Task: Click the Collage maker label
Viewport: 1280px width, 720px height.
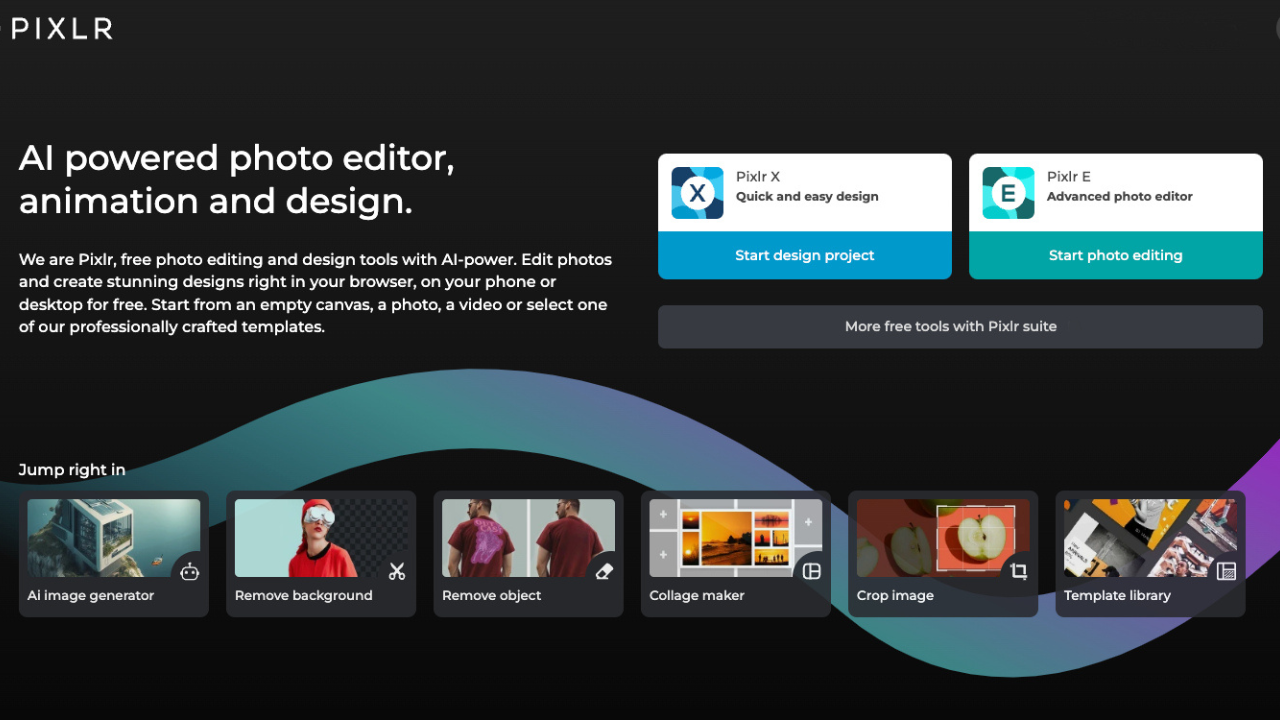Action: point(697,596)
